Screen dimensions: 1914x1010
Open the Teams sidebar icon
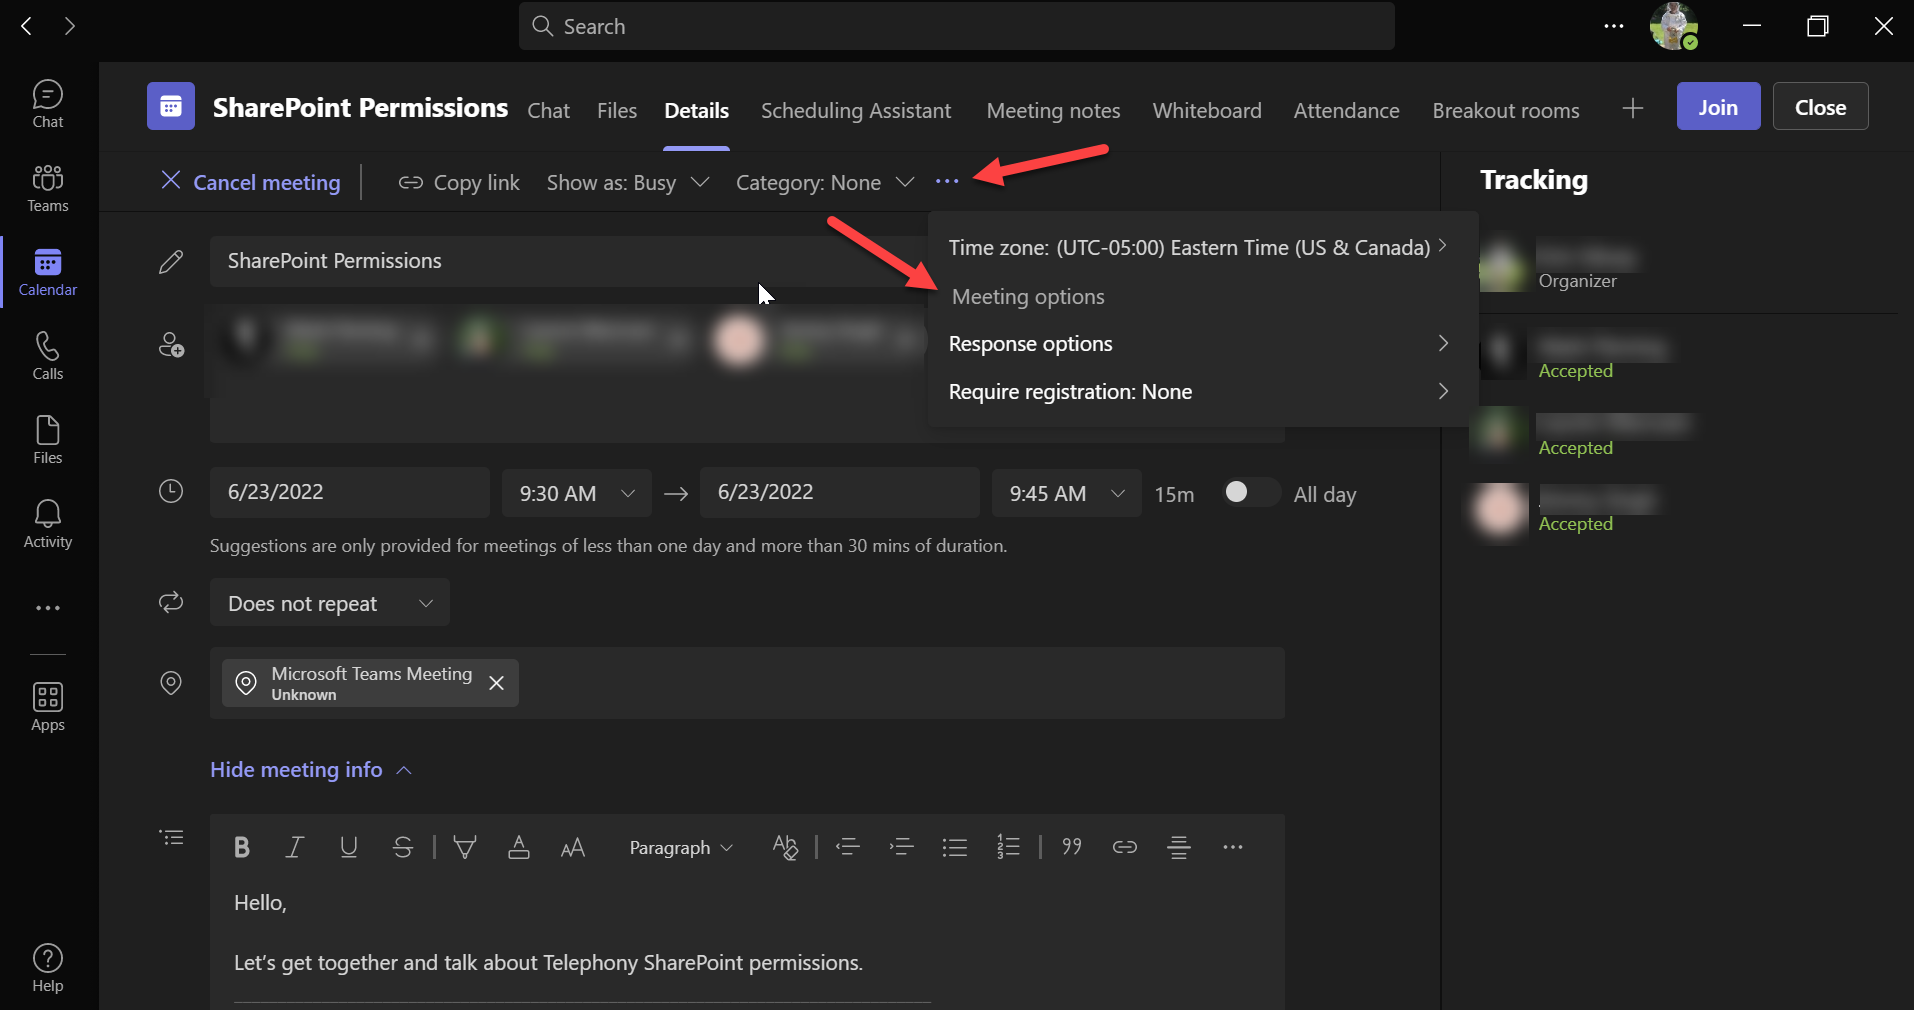pyautogui.click(x=48, y=188)
